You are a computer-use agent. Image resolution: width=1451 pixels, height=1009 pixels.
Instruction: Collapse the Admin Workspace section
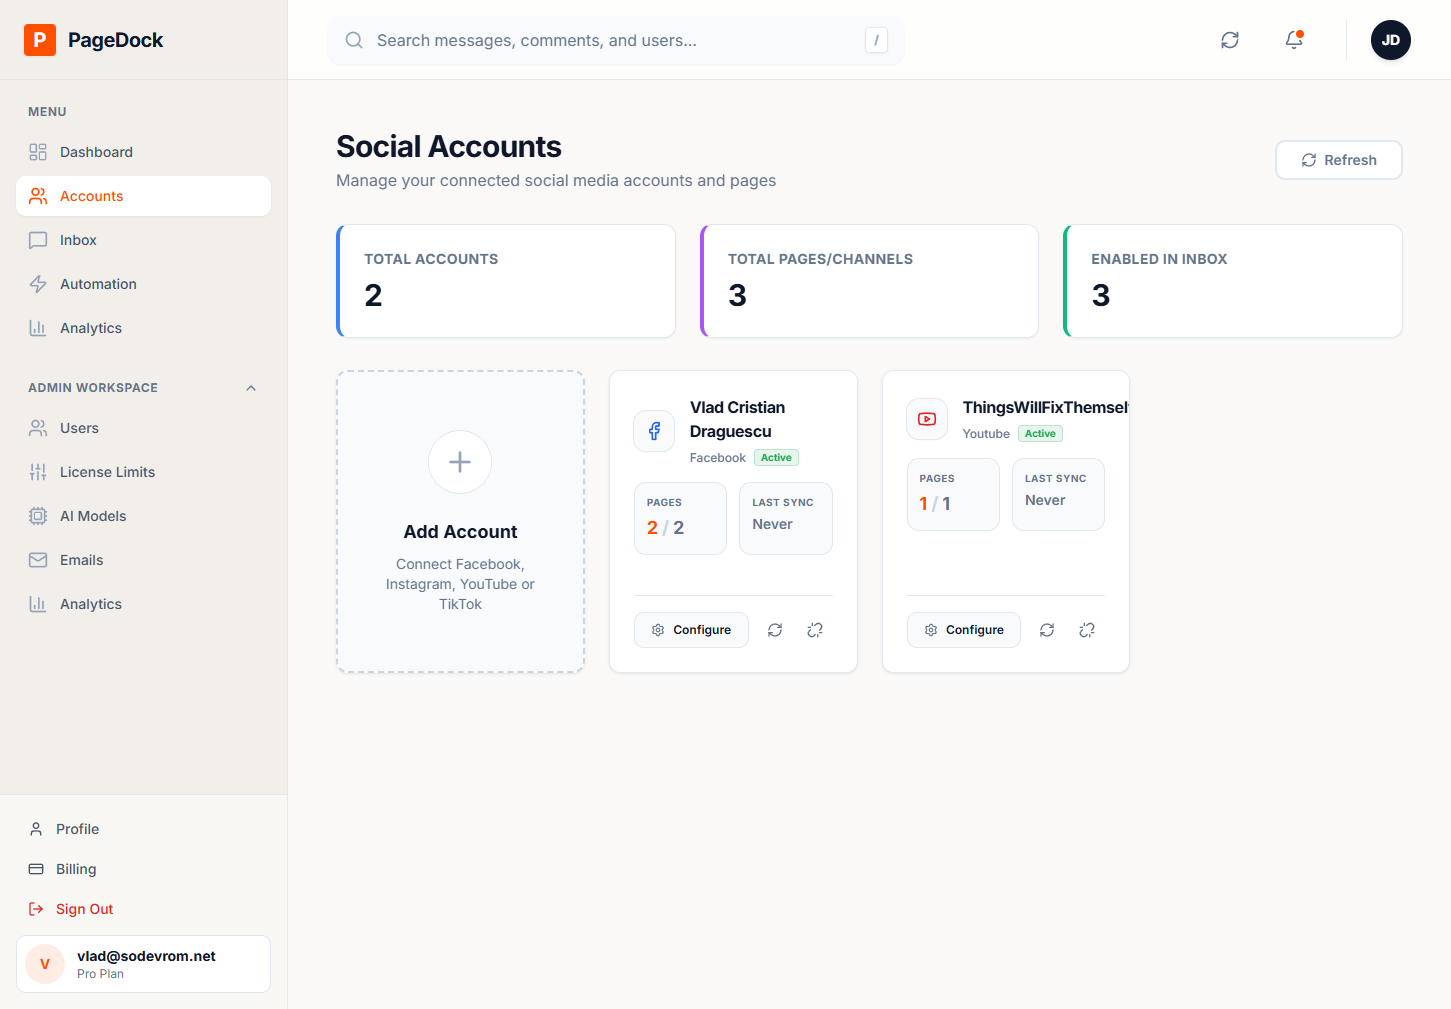[x=251, y=388]
